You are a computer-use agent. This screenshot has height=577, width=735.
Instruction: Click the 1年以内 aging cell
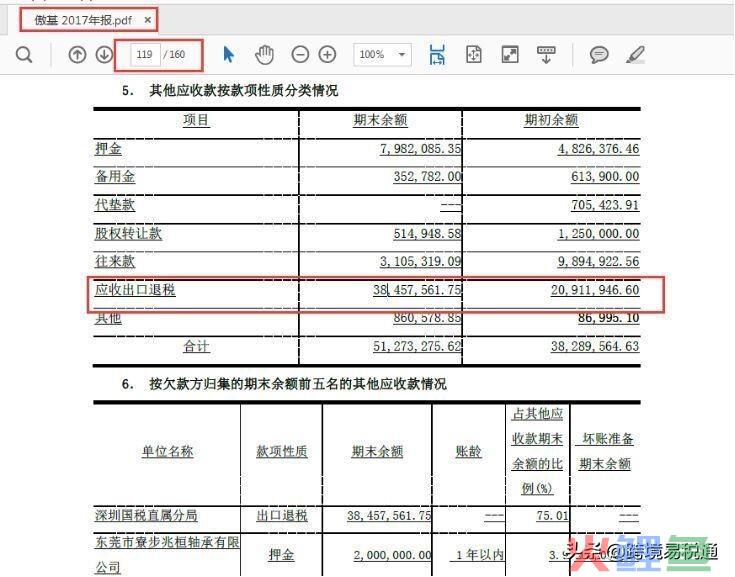pyautogui.click(x=476, y=555)
